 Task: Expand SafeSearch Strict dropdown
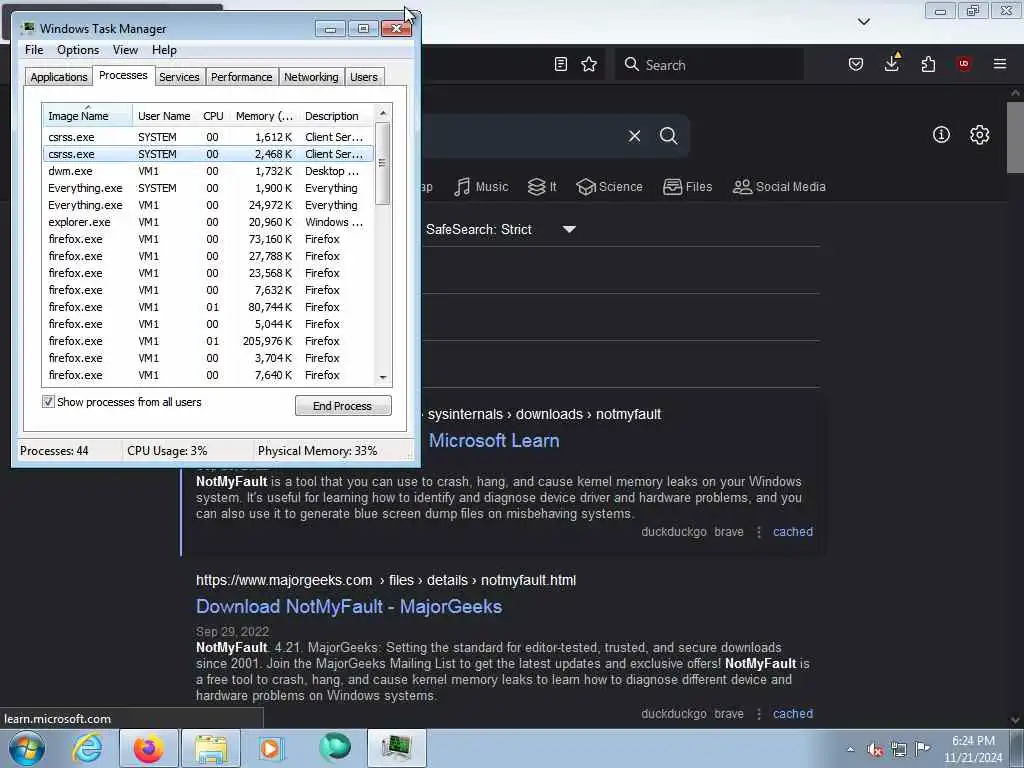click(569, 229)
